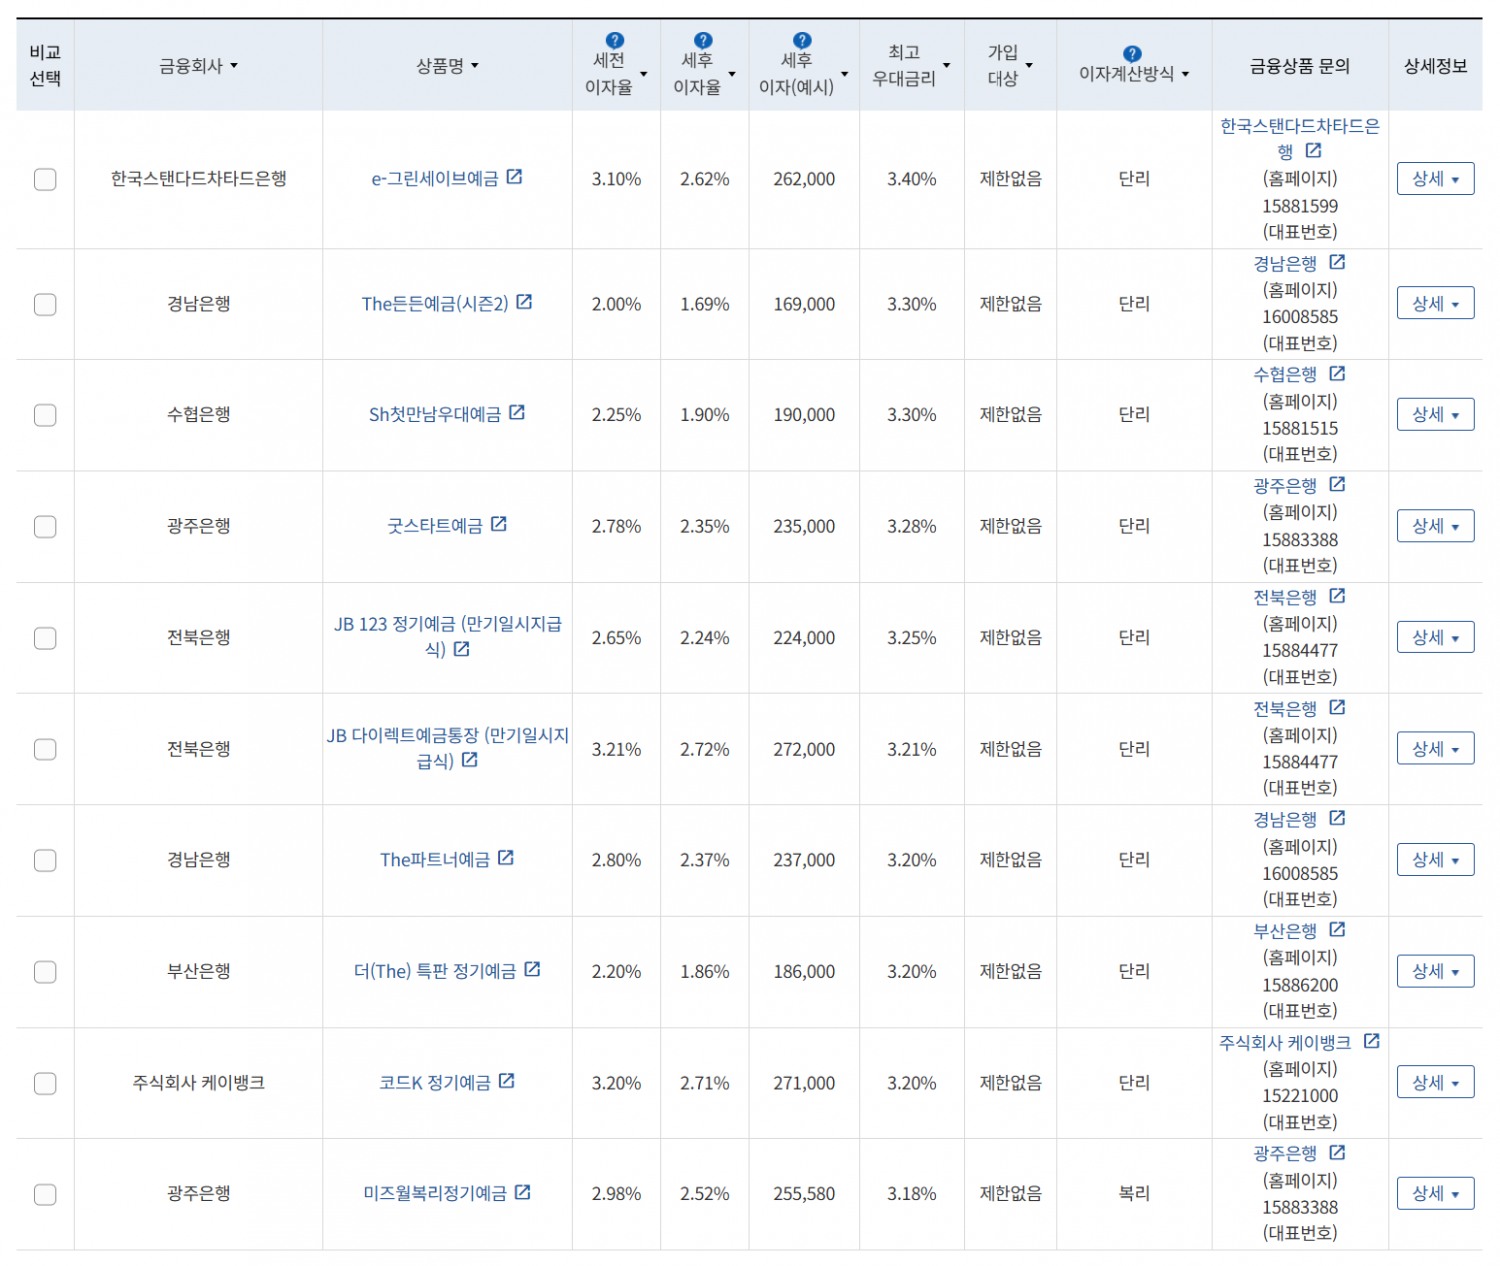This screenshot has height=1266, width=1500.
Task: Check compare box for 수협은행 row
Action: pos(45,415)
